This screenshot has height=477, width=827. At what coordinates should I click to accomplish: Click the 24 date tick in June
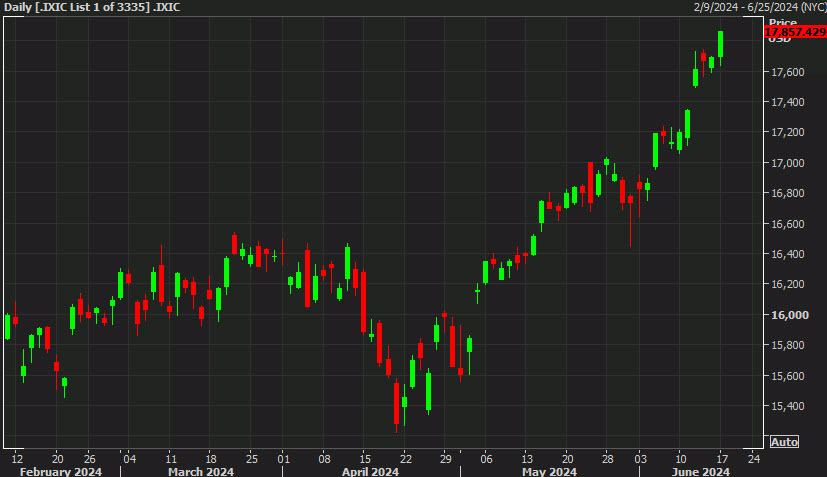pos(754,457)
